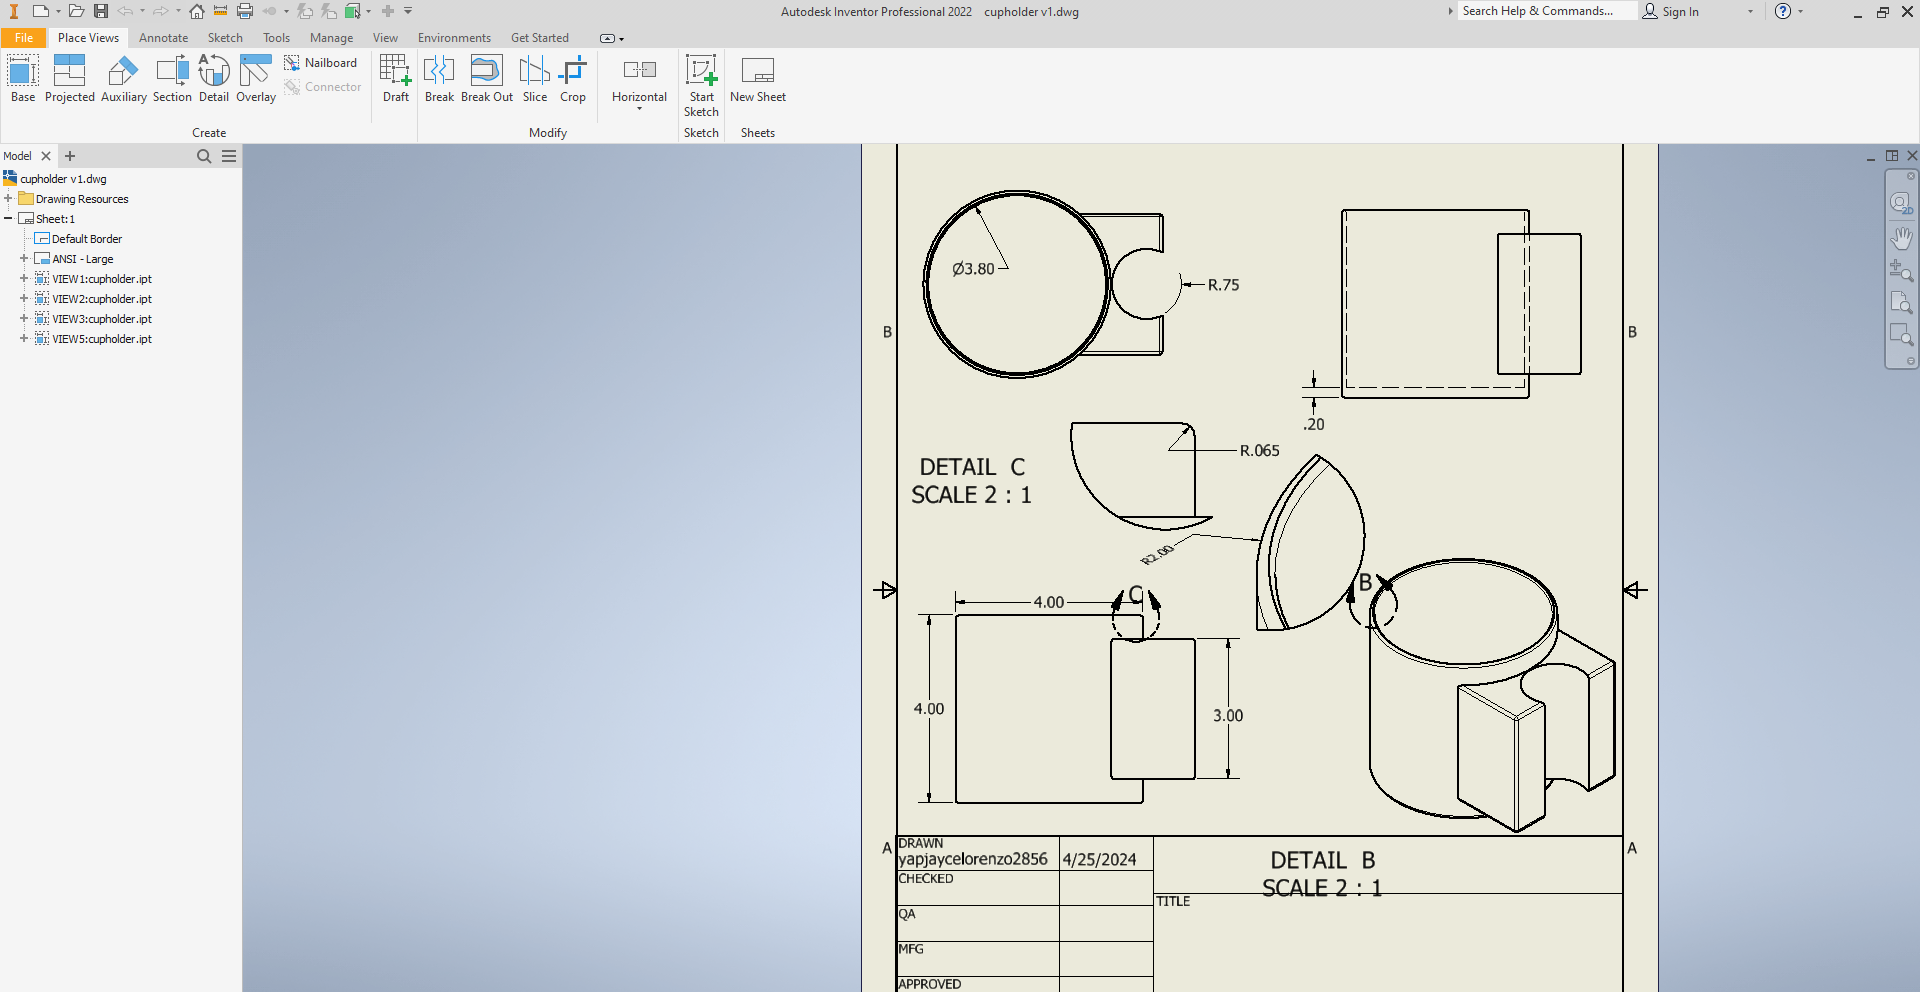Switch to the Annotate ribbon tab

163,38
